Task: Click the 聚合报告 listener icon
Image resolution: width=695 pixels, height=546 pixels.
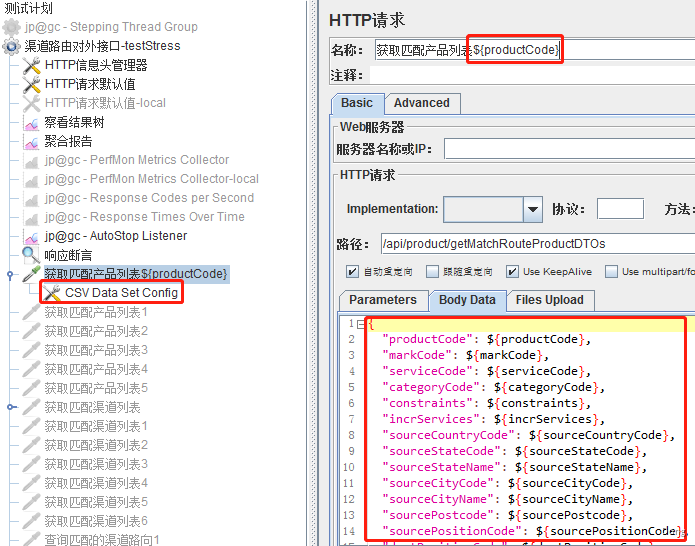Action: [x=31, y=141]
